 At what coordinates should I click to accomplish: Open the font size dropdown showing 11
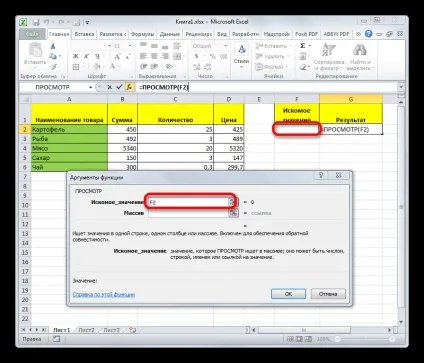(130, 46)
